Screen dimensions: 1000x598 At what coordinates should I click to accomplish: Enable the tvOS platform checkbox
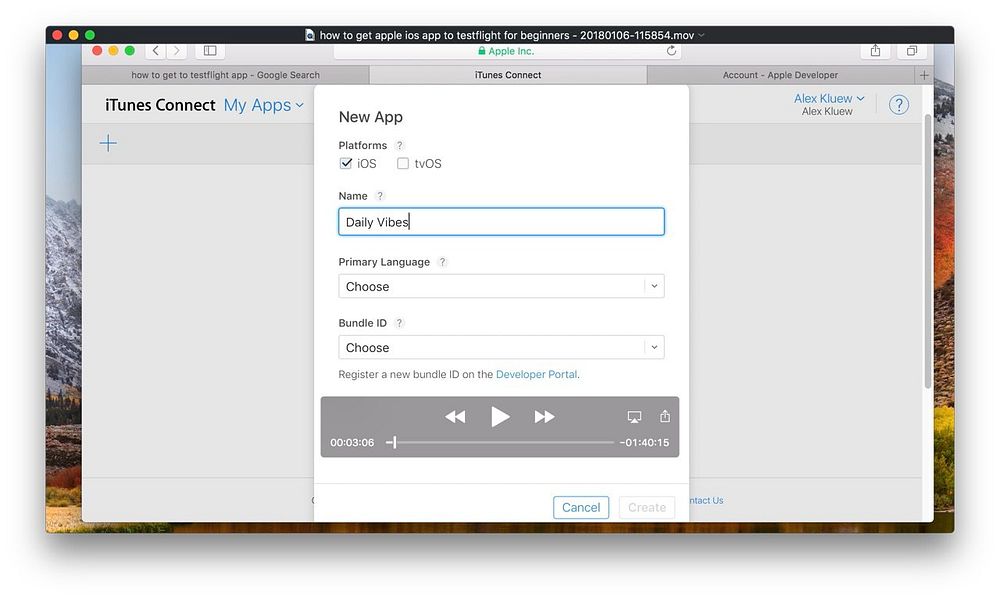point(402,163)
